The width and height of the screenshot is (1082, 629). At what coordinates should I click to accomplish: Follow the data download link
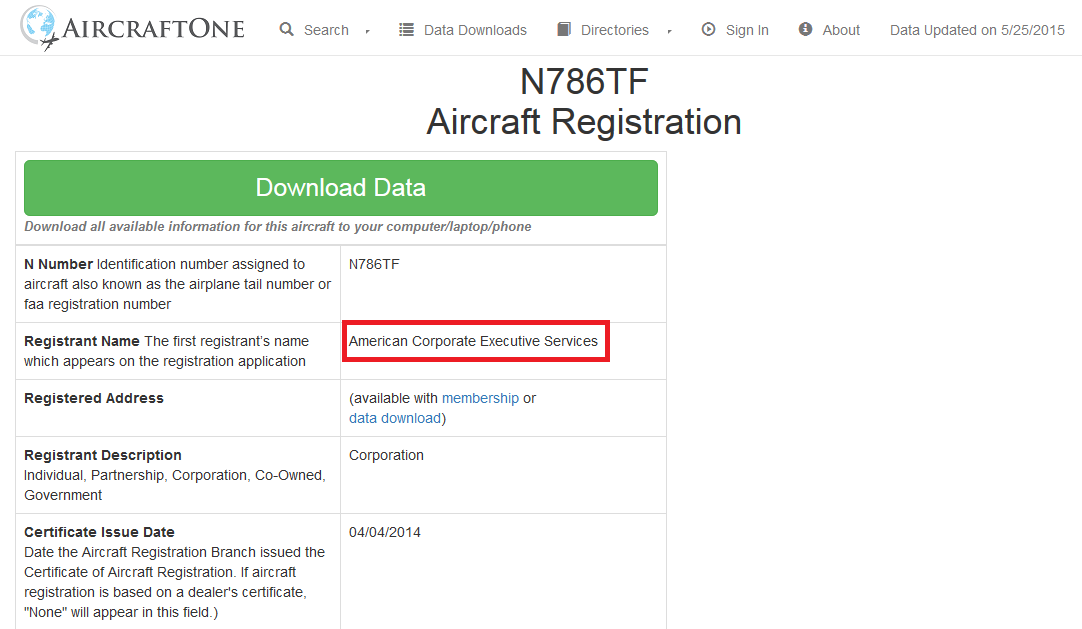click(395, 418)
